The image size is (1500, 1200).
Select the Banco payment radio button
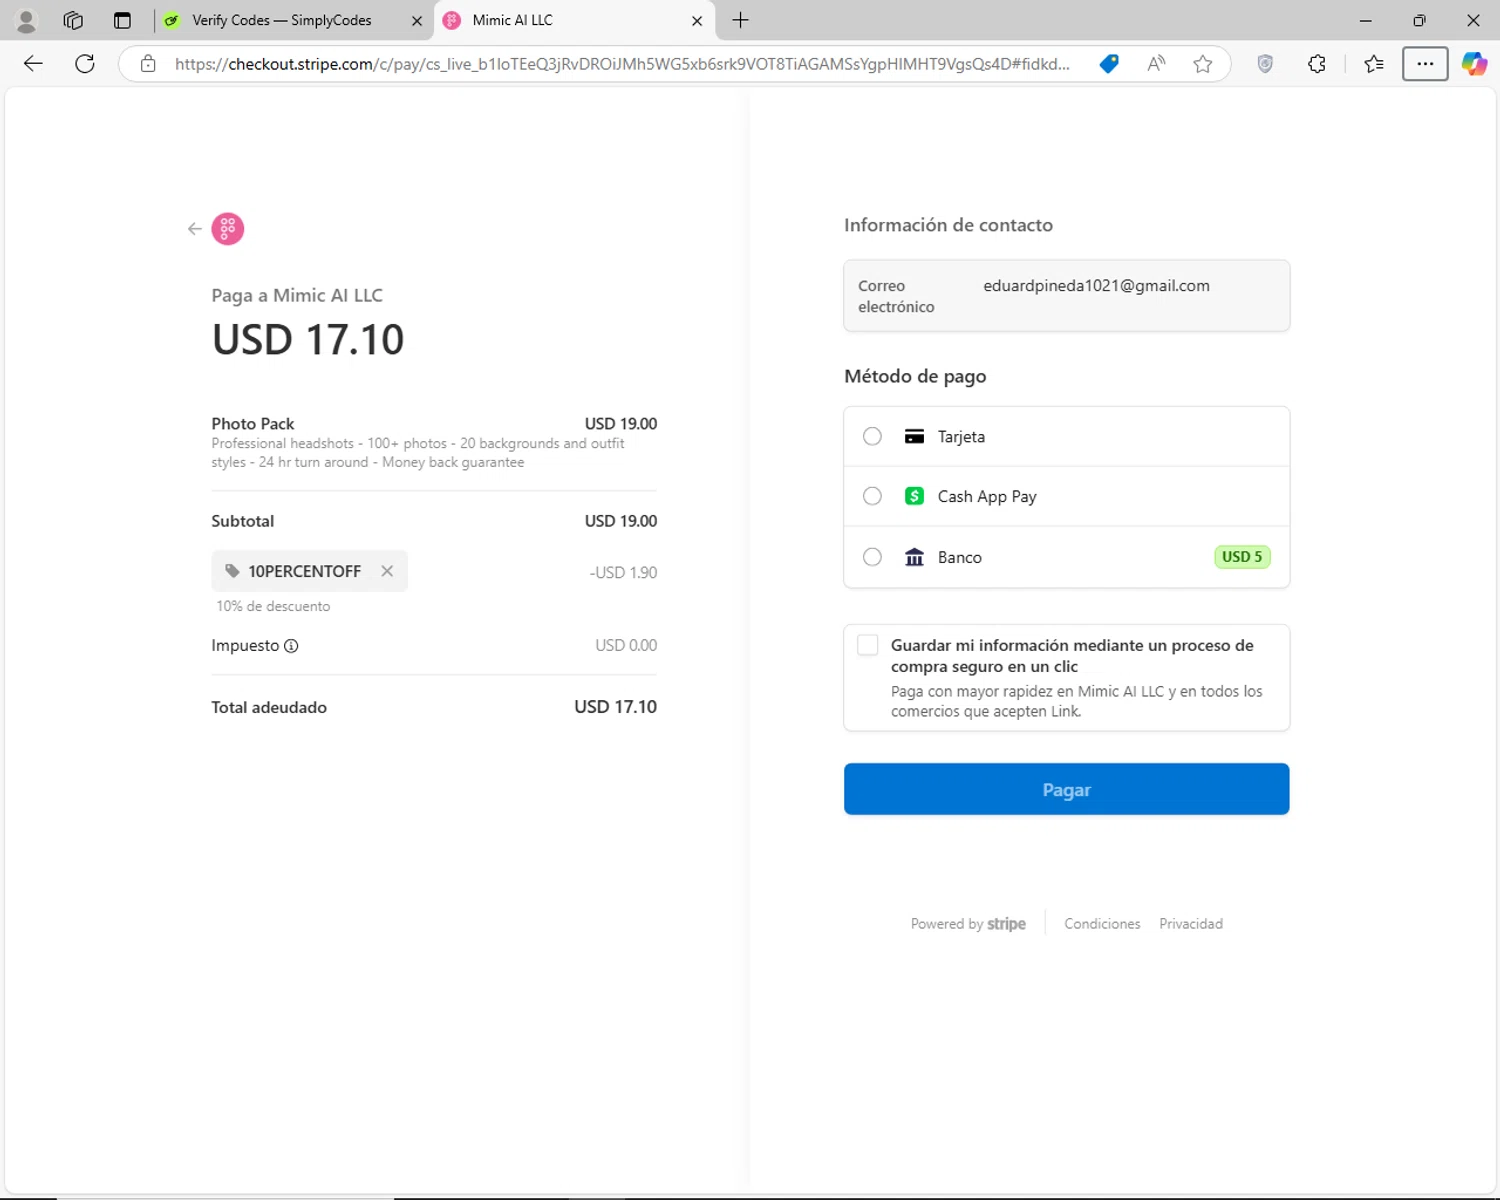click(x=872, y=557)
